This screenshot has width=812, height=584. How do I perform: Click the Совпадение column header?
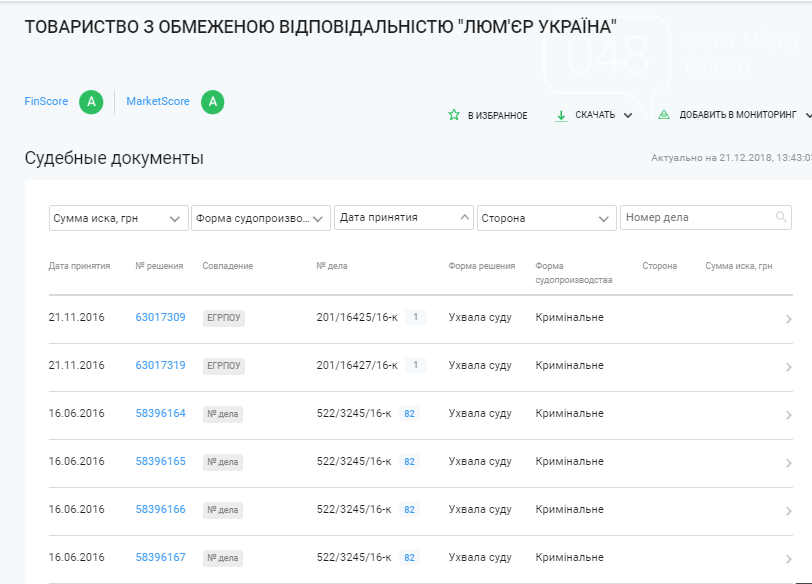point(228,266)
